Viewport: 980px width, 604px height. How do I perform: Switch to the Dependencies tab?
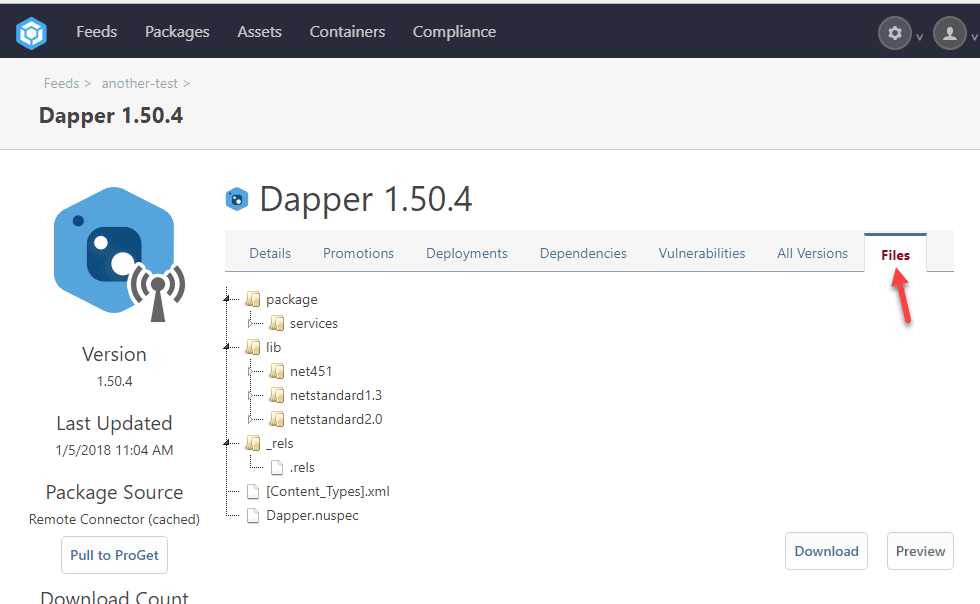[x=583, y=253]
